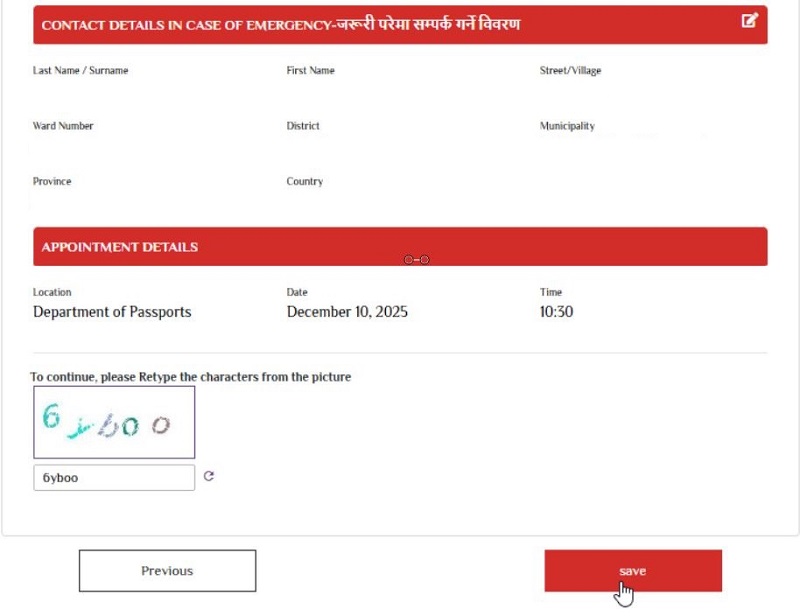Click the First Name field
The height and width of the screenshot is (616, 800).
309,71
